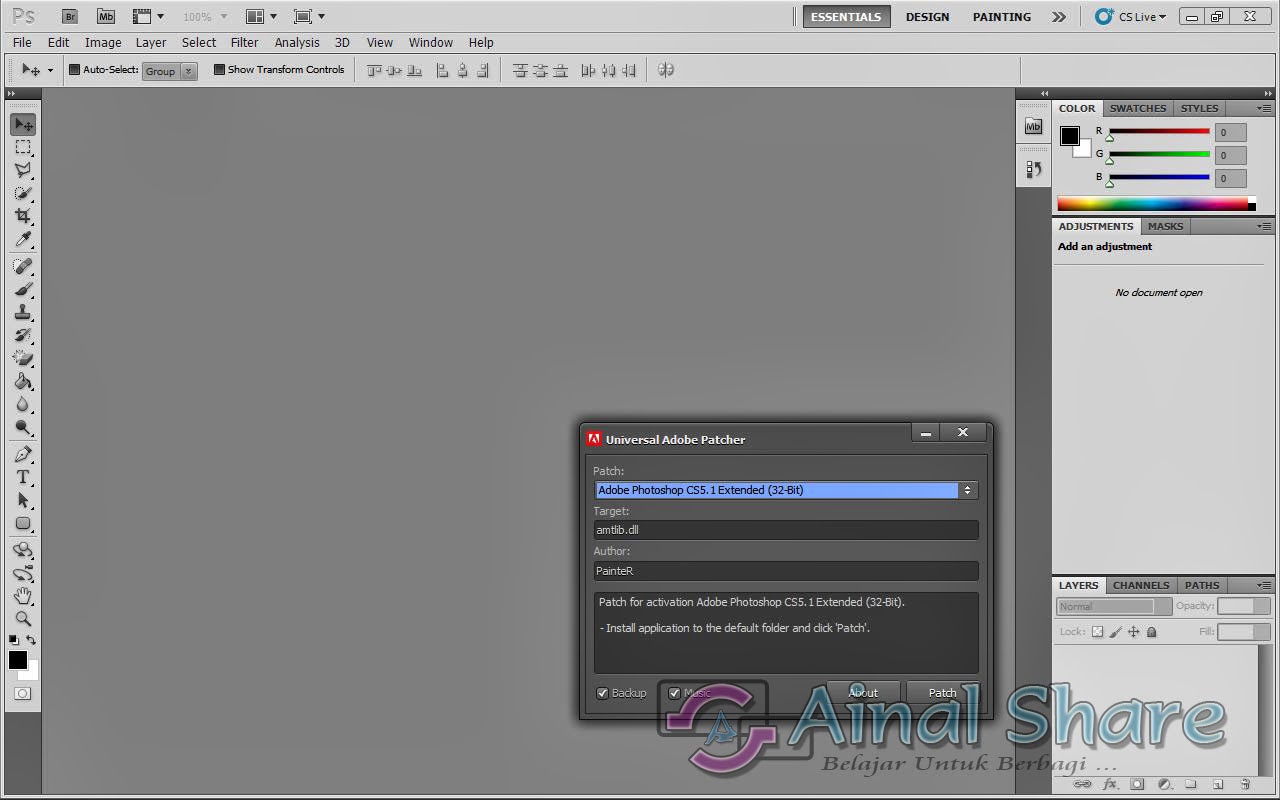Launch Mini Bridge from the application bar

106,16
